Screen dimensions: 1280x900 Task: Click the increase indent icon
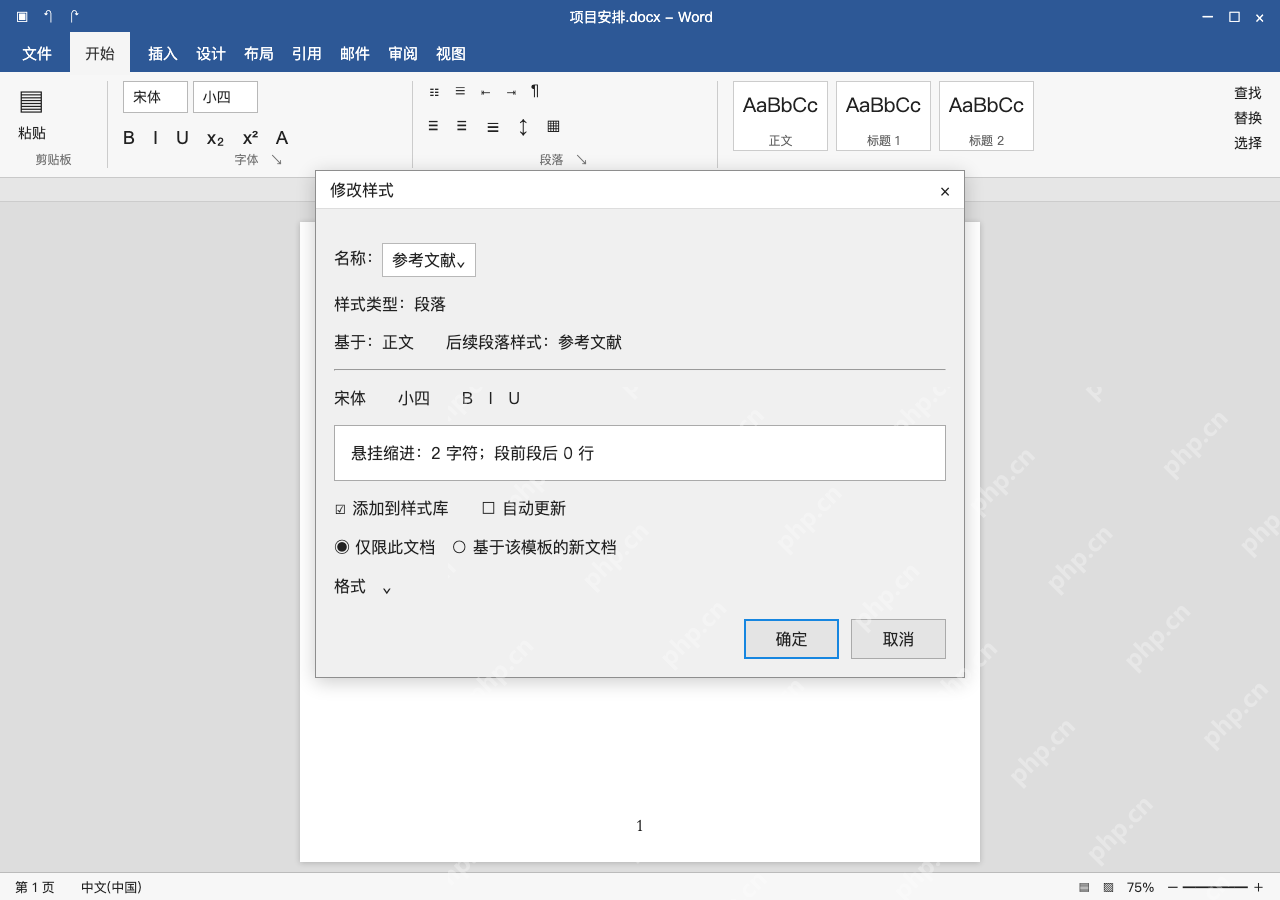(x=511, y=92)
